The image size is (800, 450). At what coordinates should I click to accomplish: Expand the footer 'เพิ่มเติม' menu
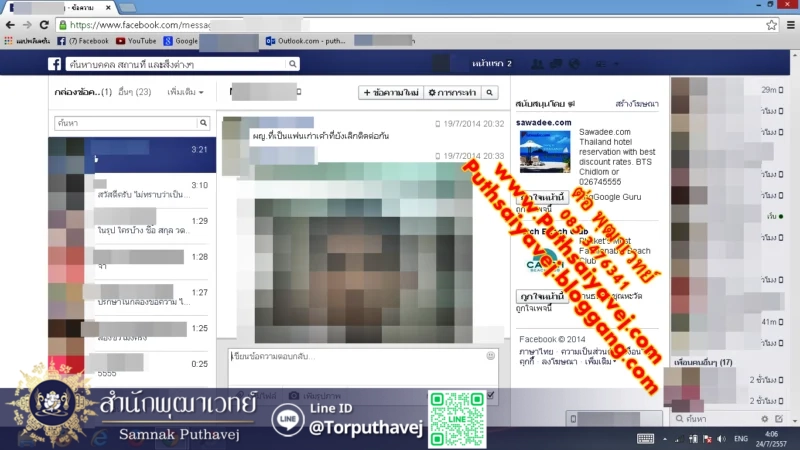(598, 362)
